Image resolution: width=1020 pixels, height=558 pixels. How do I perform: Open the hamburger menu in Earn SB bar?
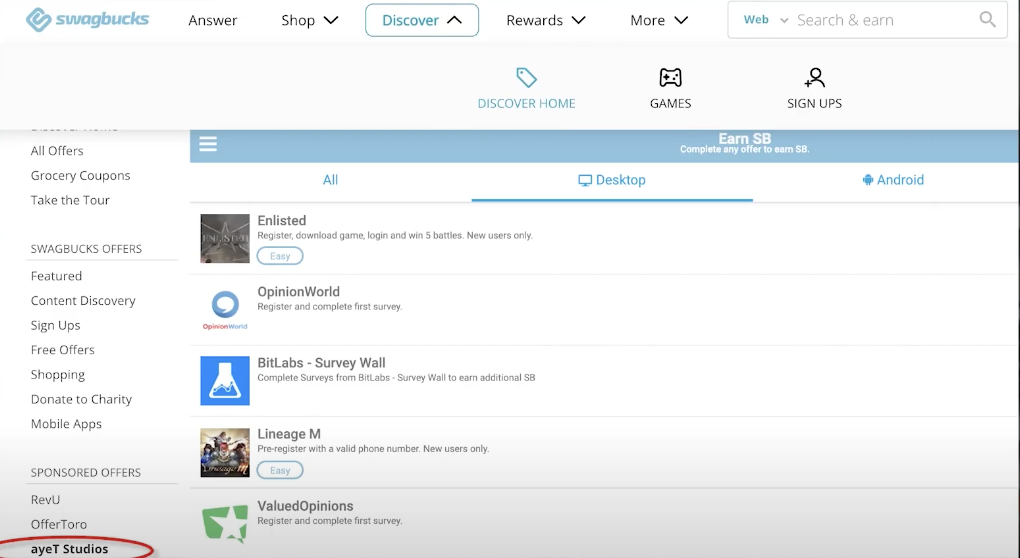pyautogui.click(x=208, y=144)
